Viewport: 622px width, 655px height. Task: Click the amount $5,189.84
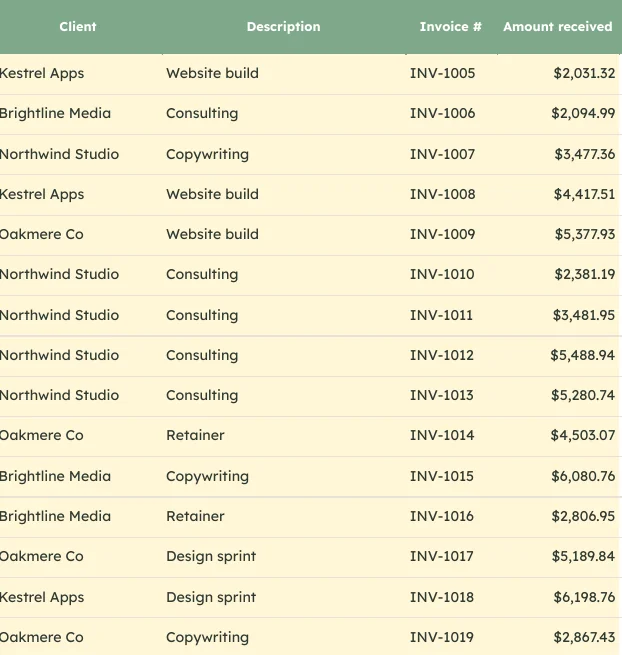click(583, 556)
